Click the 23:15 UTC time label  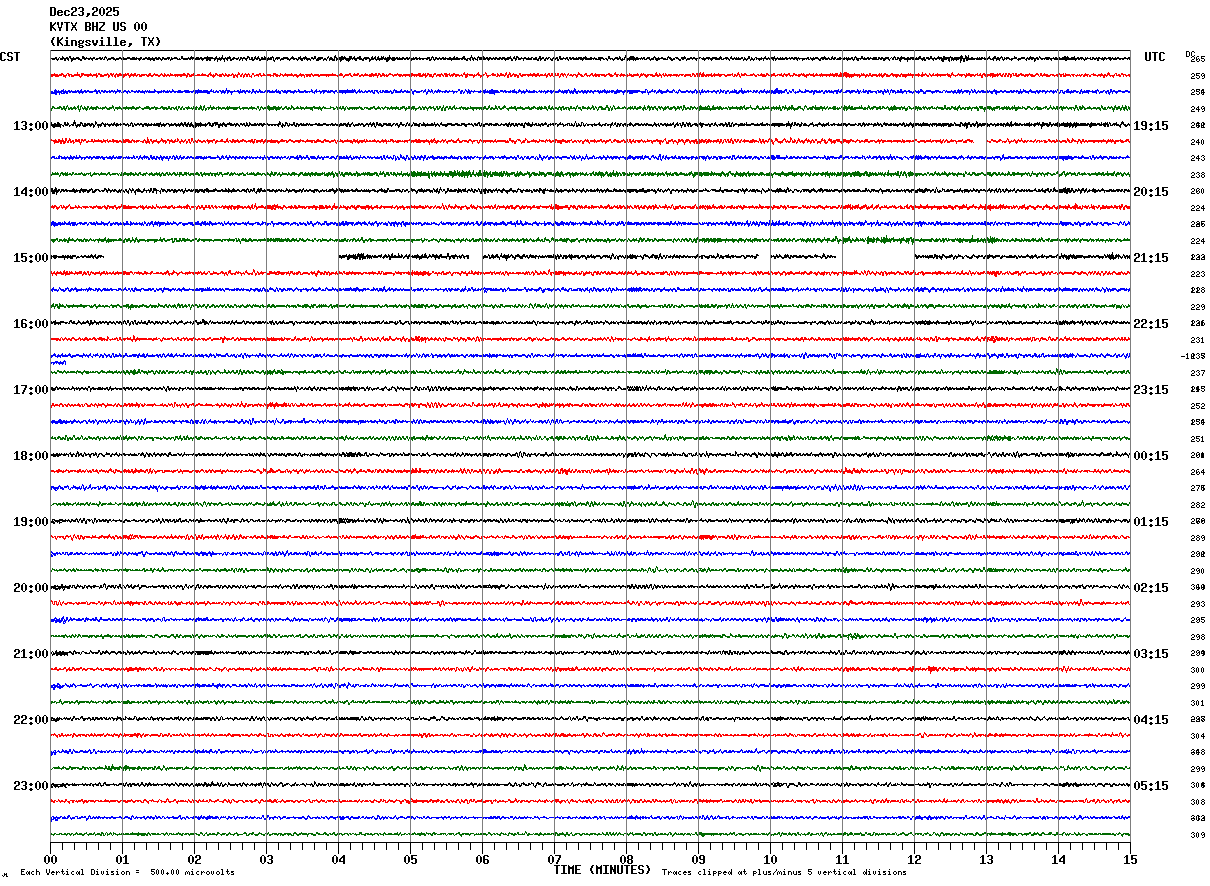pyautogui.click(x=1150, y=390)
